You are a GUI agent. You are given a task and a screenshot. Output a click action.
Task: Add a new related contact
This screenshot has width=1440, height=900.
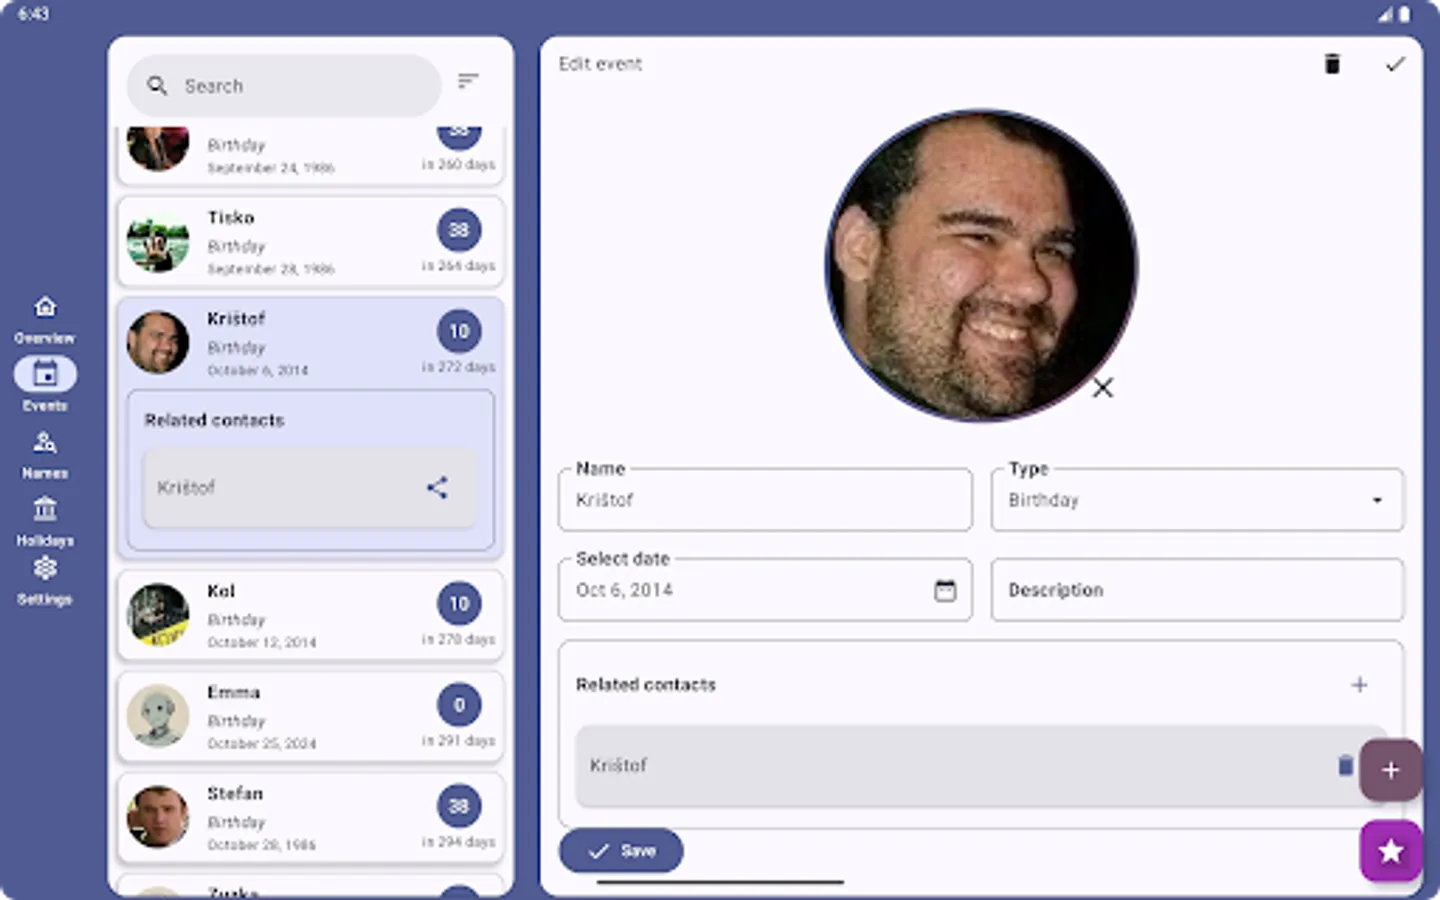point(1359,685)
